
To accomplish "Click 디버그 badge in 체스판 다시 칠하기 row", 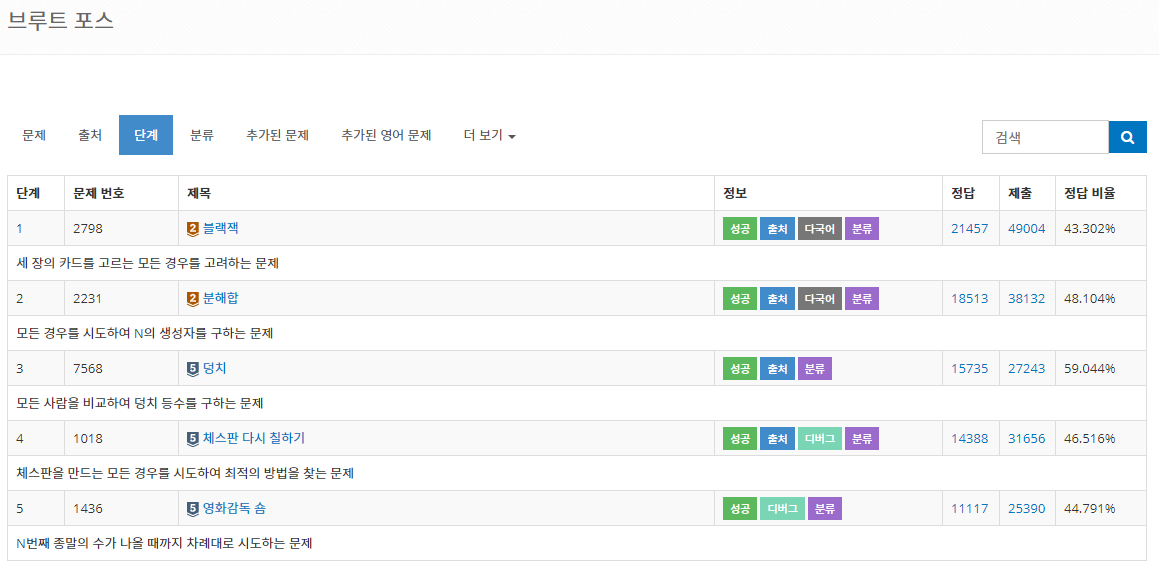I will (820, 438).
